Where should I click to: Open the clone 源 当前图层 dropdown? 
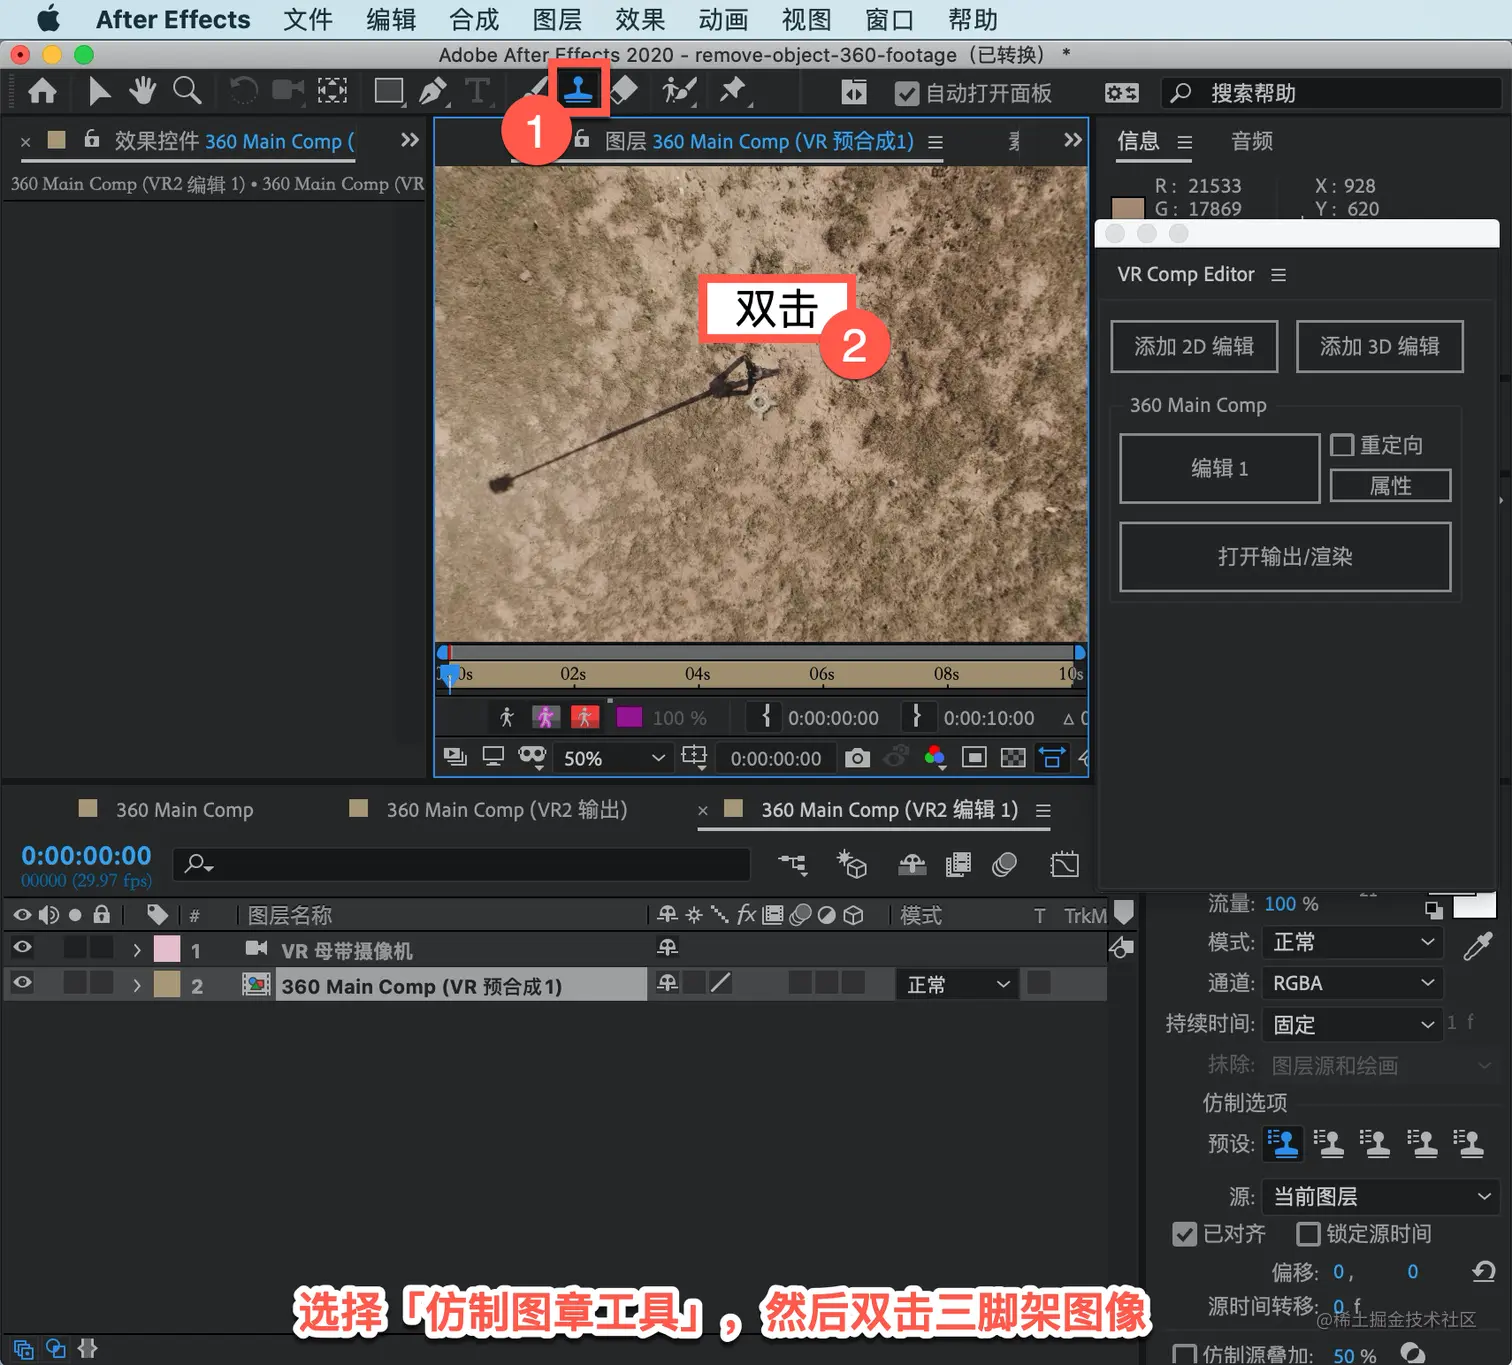(1381, 1196)
